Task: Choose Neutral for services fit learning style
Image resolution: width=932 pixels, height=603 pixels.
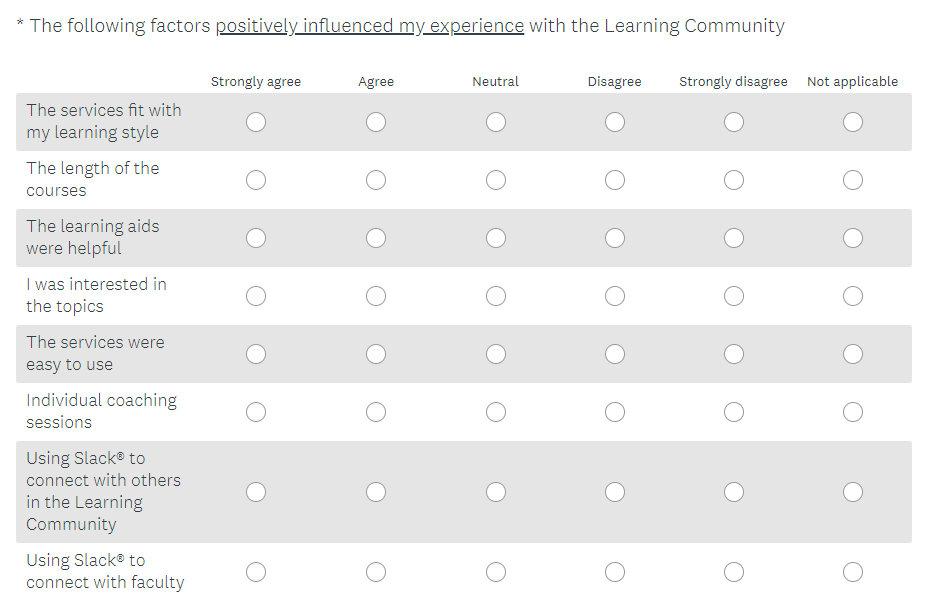Action: click(496, 122)
